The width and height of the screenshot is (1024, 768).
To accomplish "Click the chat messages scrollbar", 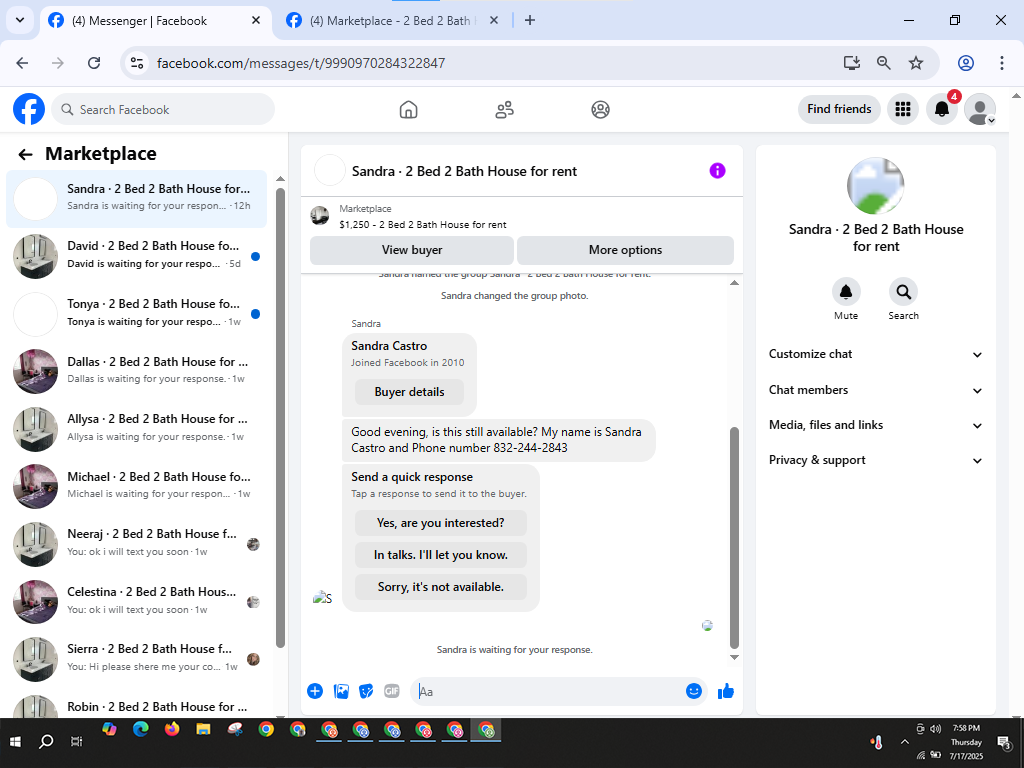I will coord(734,538).
